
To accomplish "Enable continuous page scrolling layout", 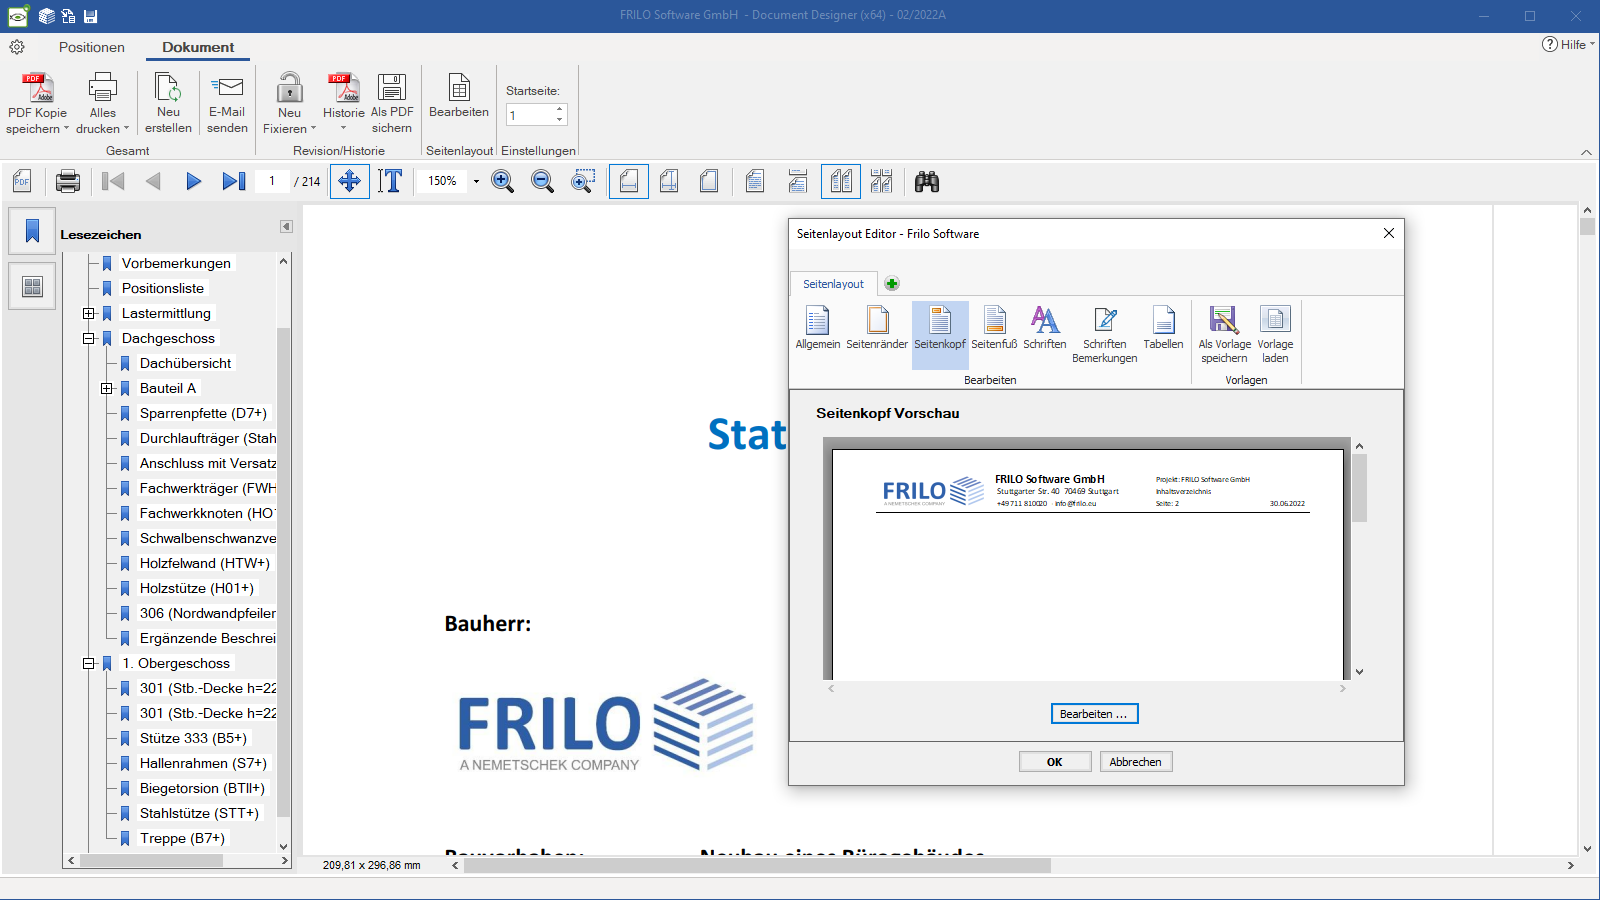I will pyautogui.click(x=798, y=181).
